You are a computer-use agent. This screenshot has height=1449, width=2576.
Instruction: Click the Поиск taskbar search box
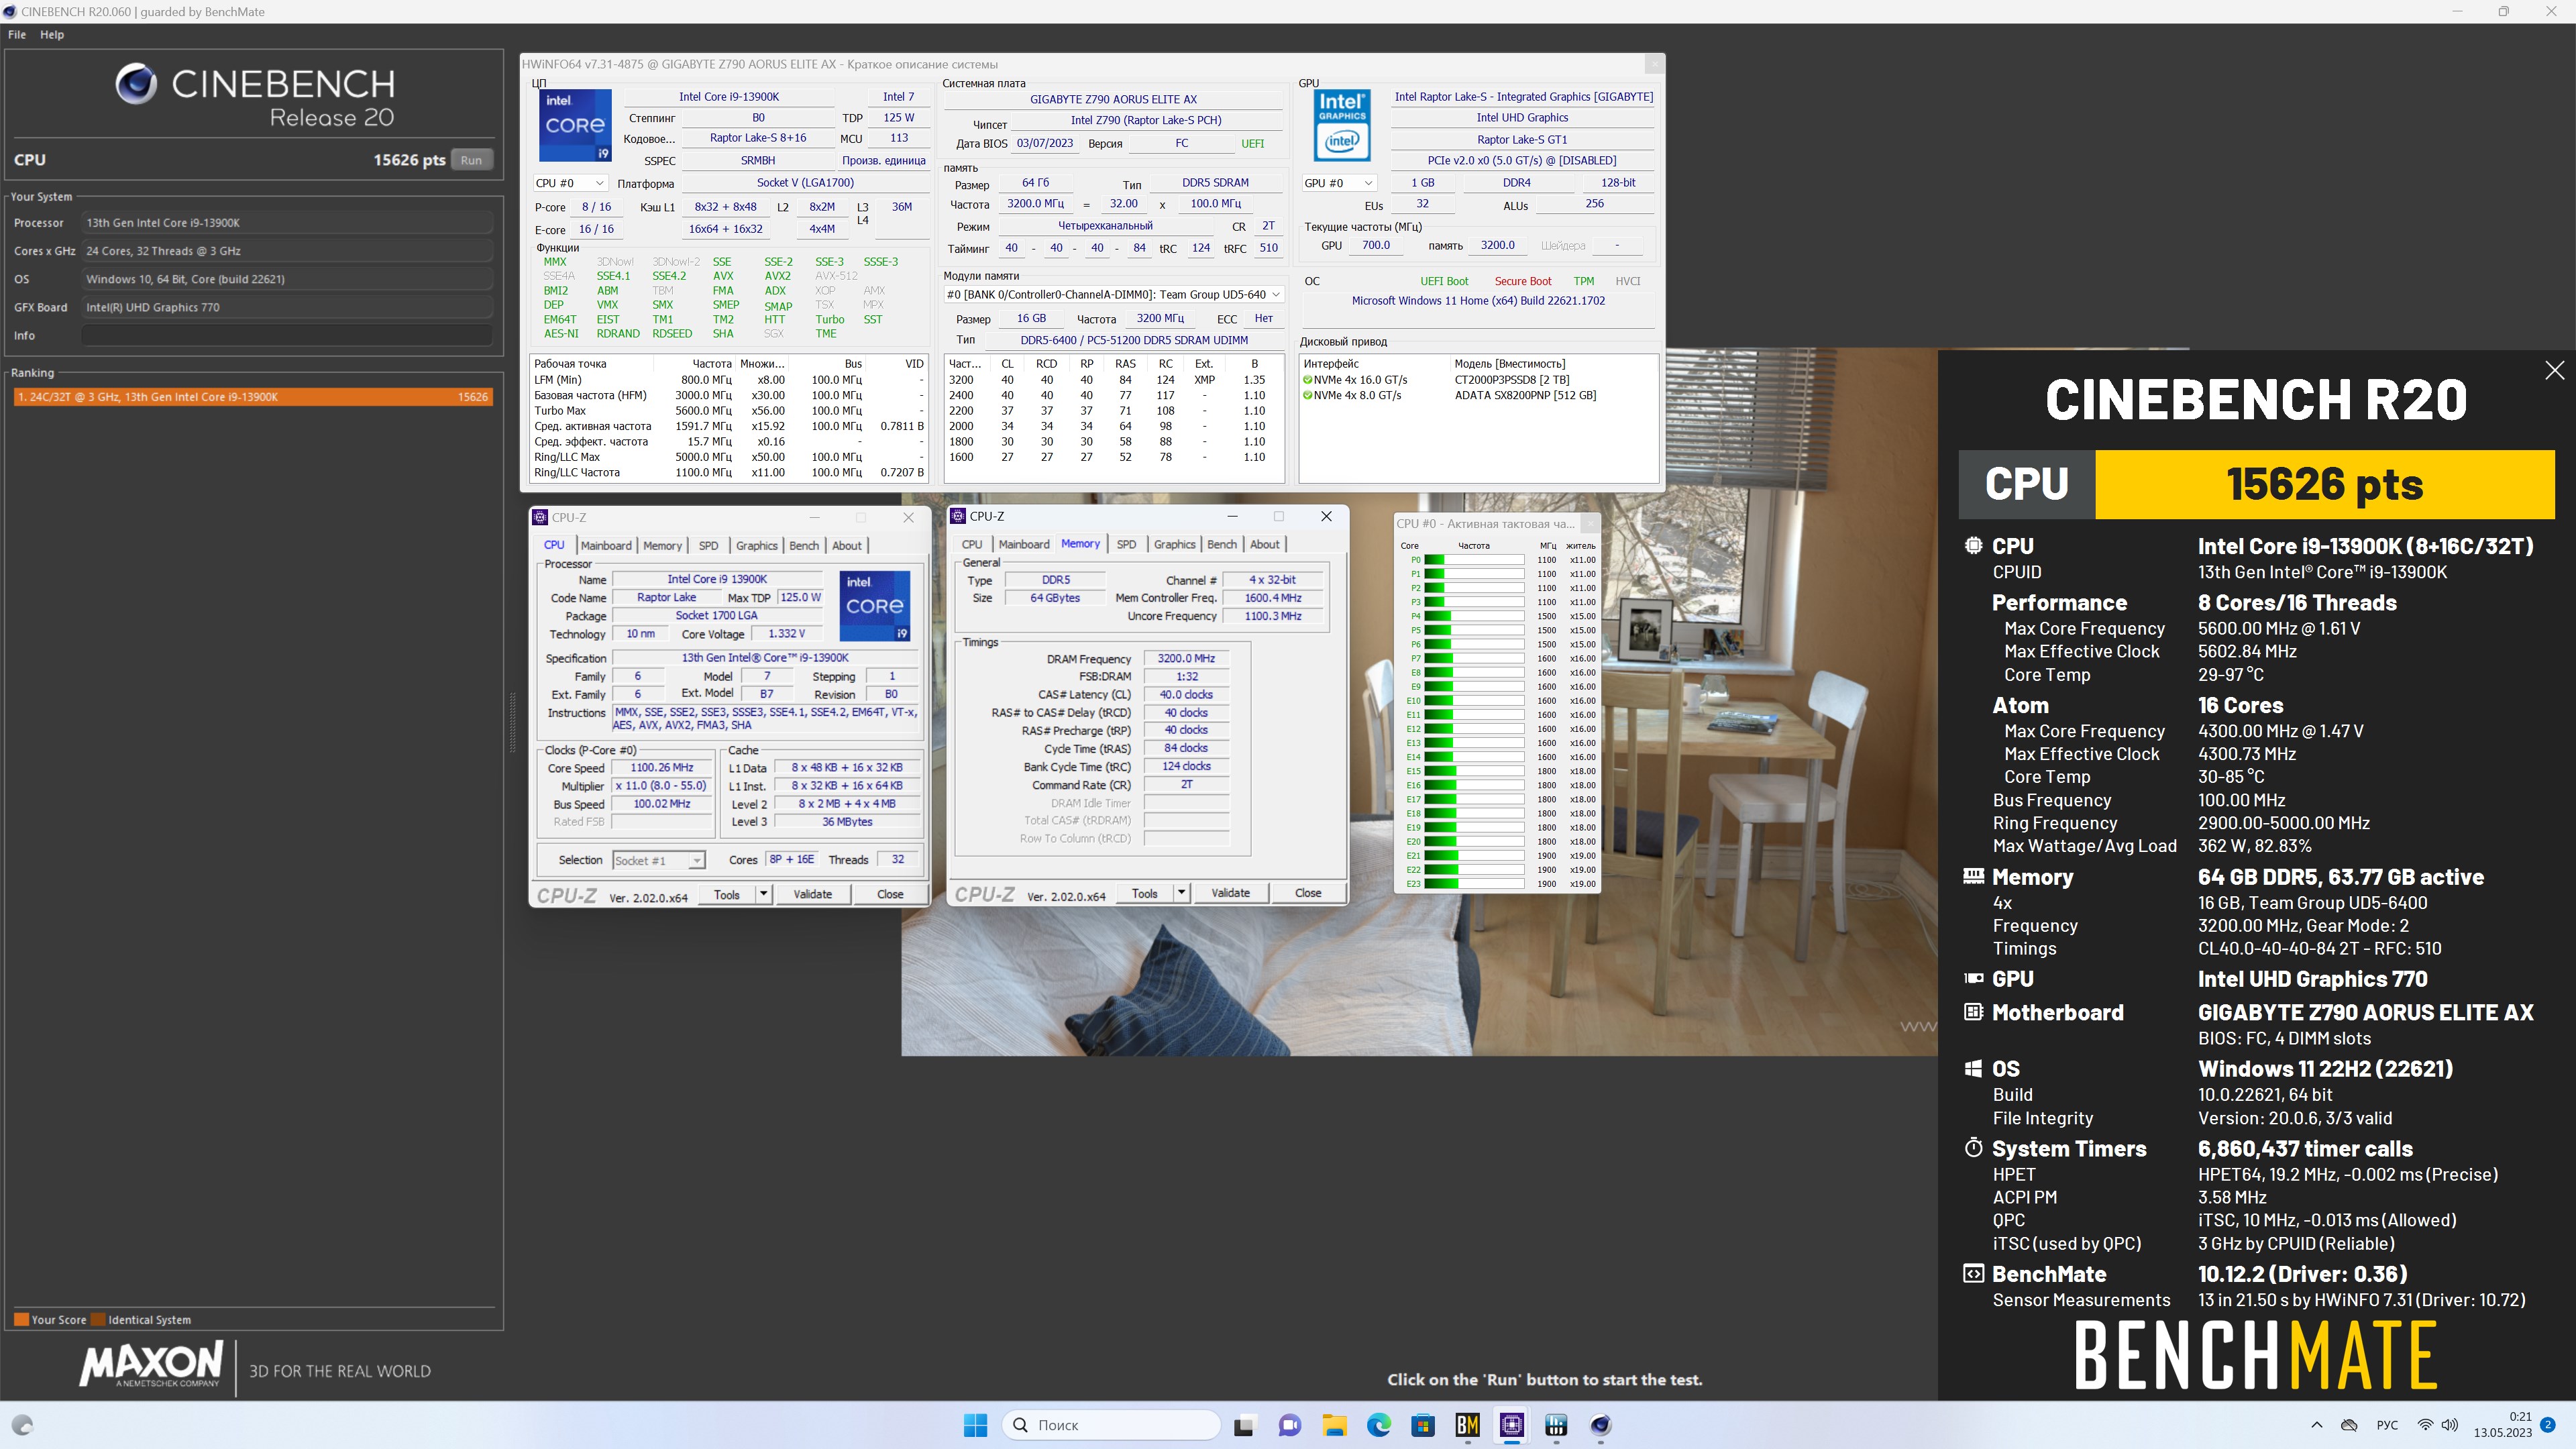pyautogui.click(x=1111, y=1425)
